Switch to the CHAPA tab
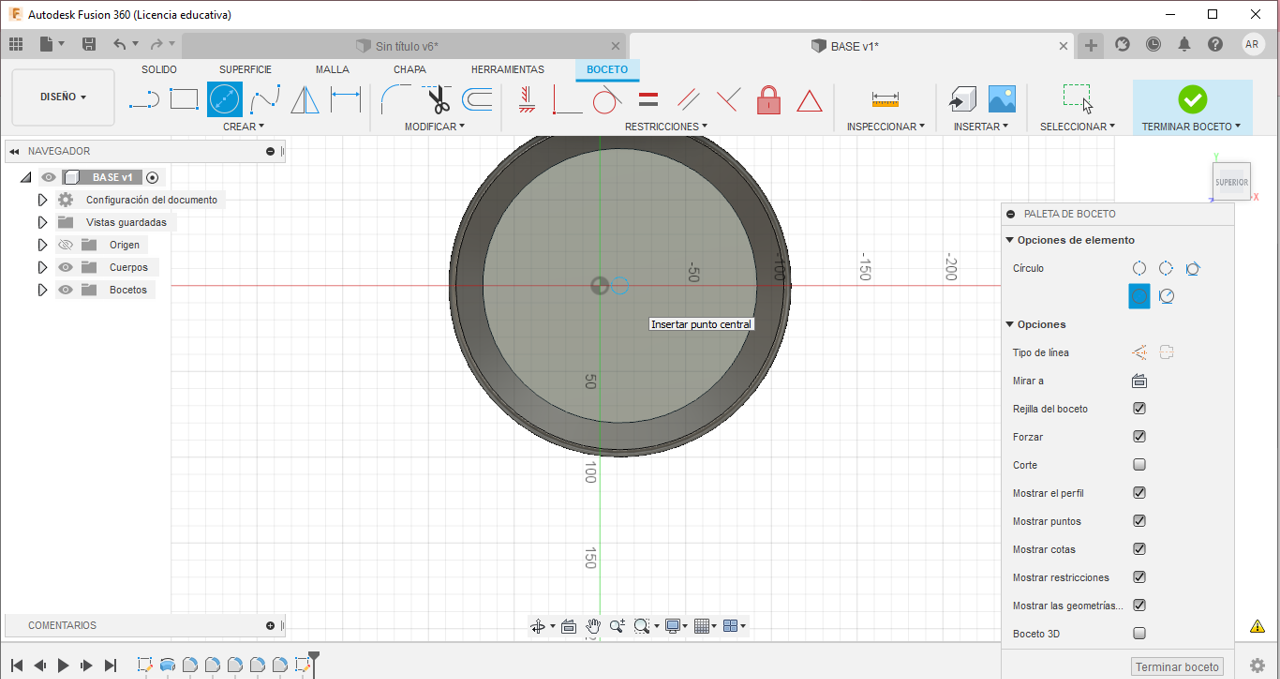This screenshot has width=1280, height=679. (409, 70)
